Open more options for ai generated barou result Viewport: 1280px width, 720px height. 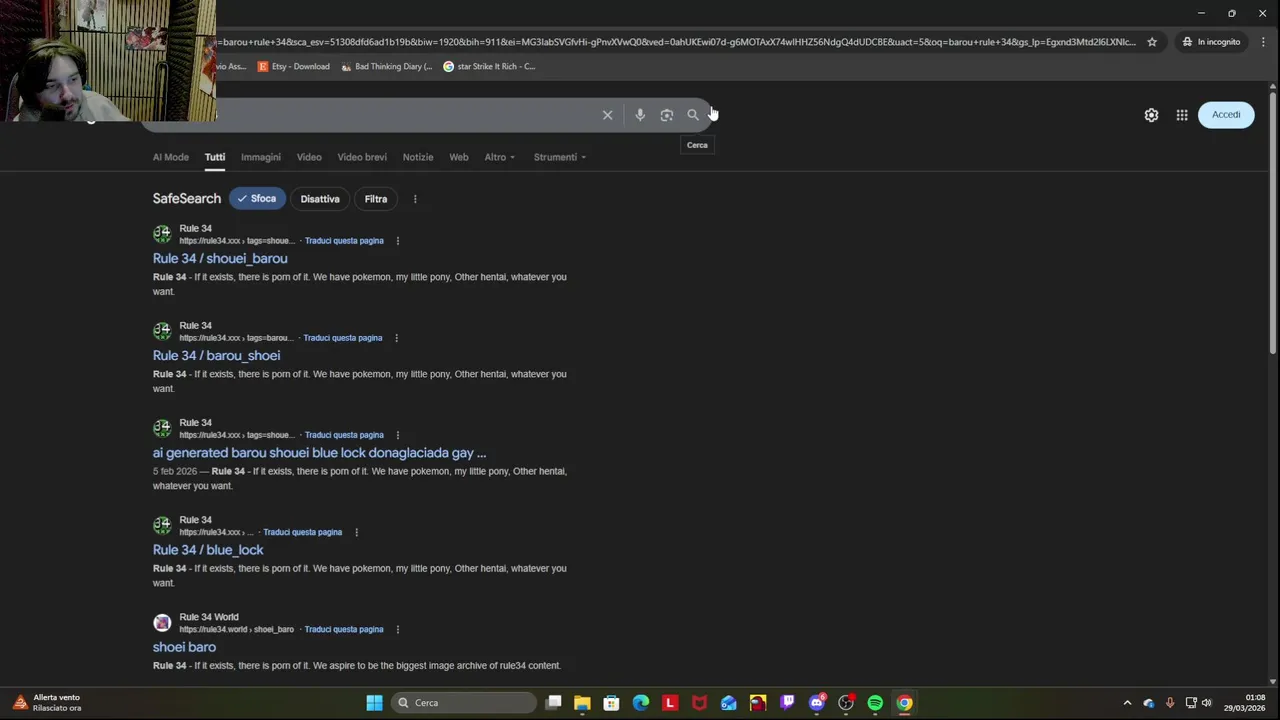[x=398, y=435]
